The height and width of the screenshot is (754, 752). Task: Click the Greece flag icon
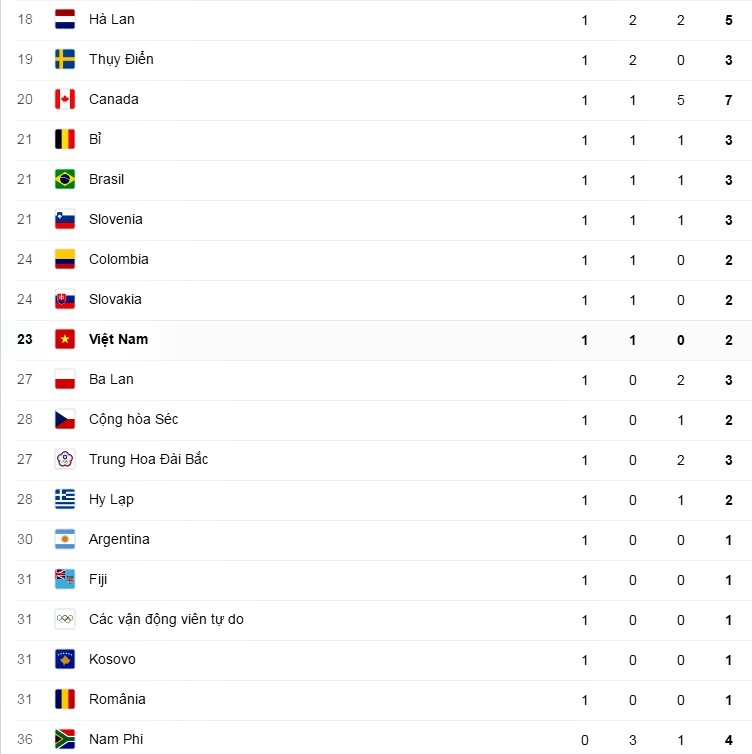tap(65, 499)
